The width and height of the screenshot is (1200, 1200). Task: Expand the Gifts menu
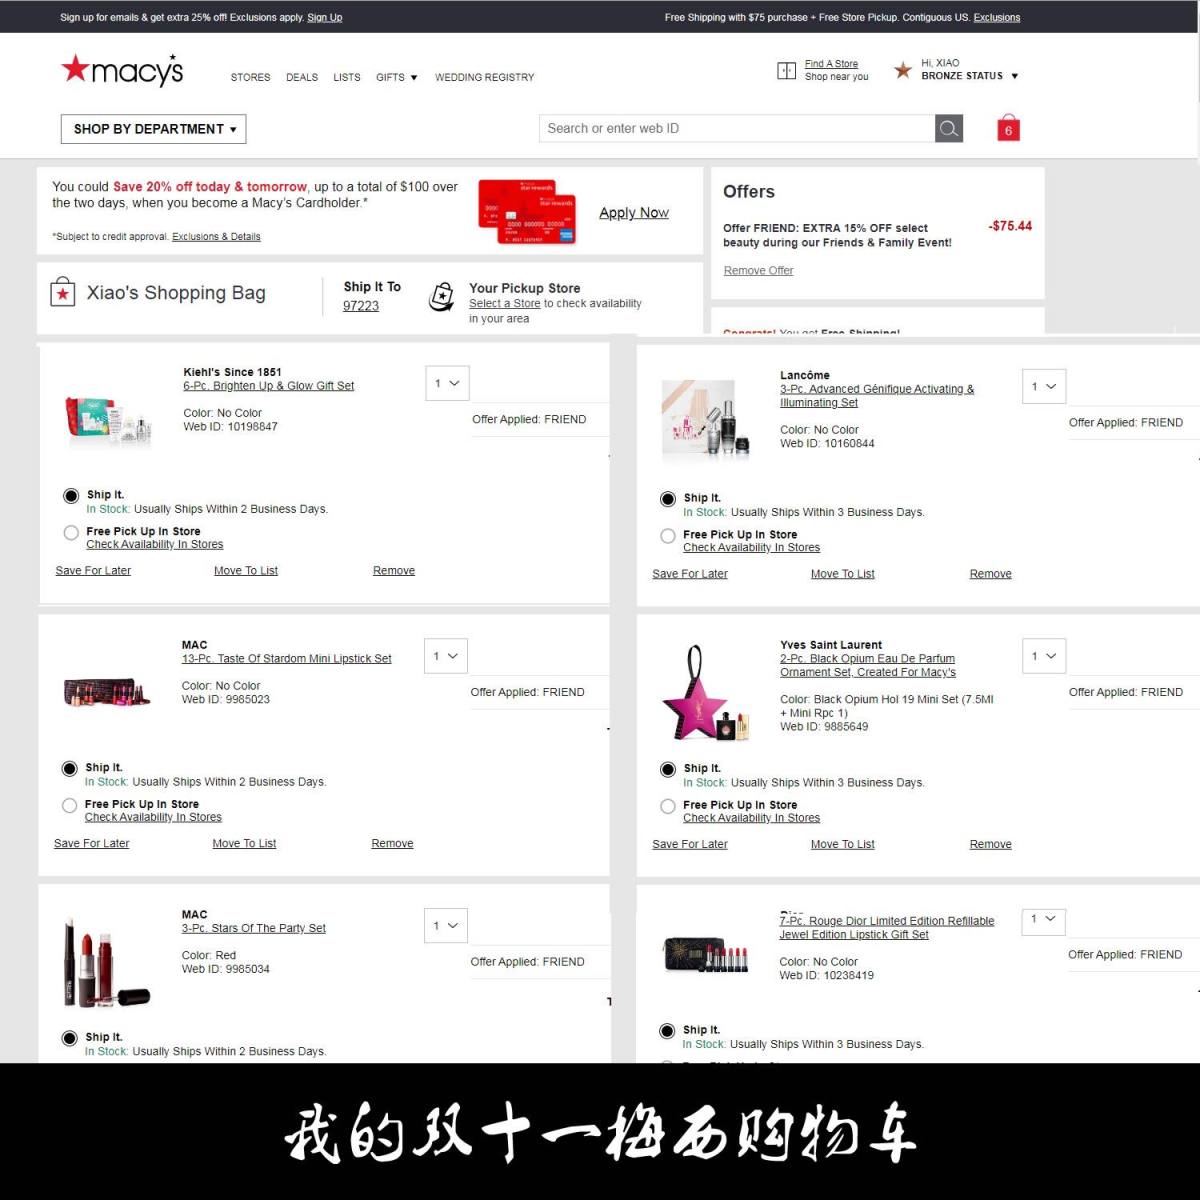(397, 77)
